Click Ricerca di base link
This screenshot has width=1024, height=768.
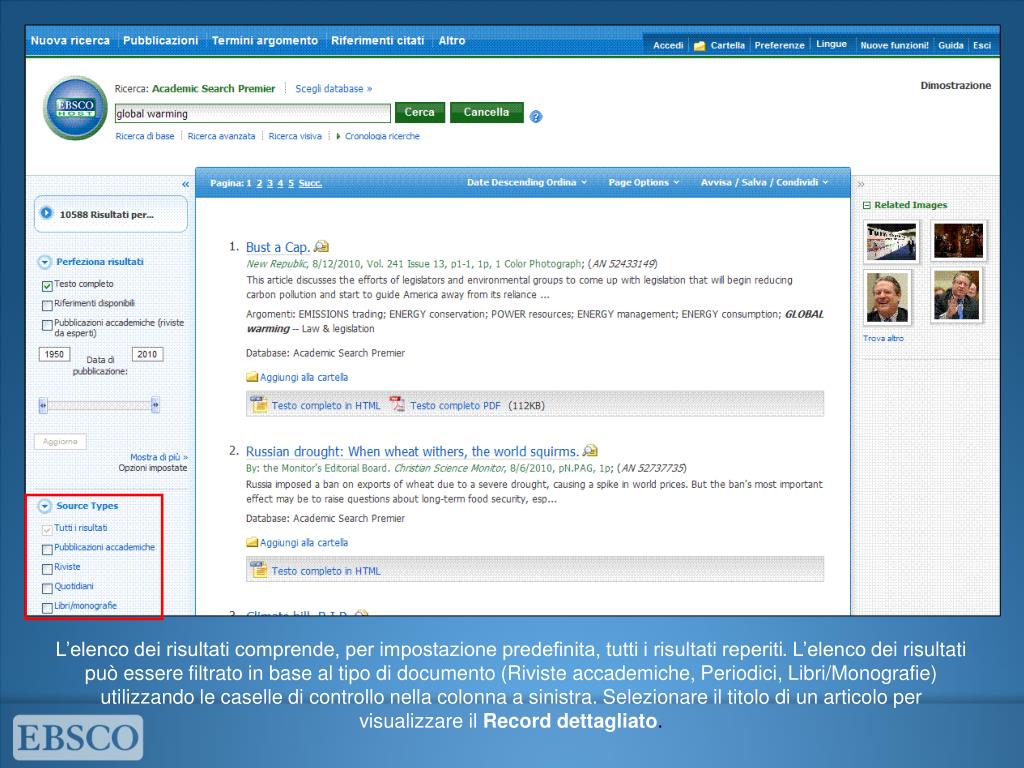pos(145,136)
